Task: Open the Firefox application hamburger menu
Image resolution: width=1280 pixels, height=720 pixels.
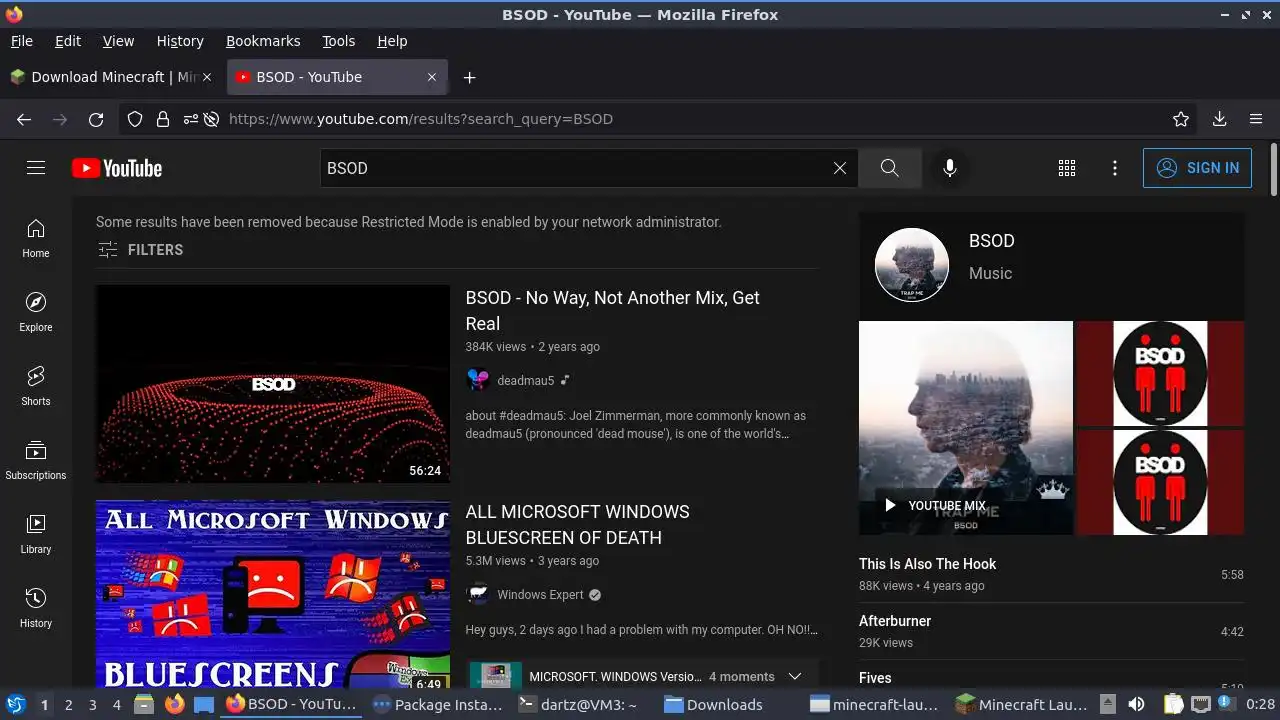Action: pyautogui.click(x=1256, y=119)
